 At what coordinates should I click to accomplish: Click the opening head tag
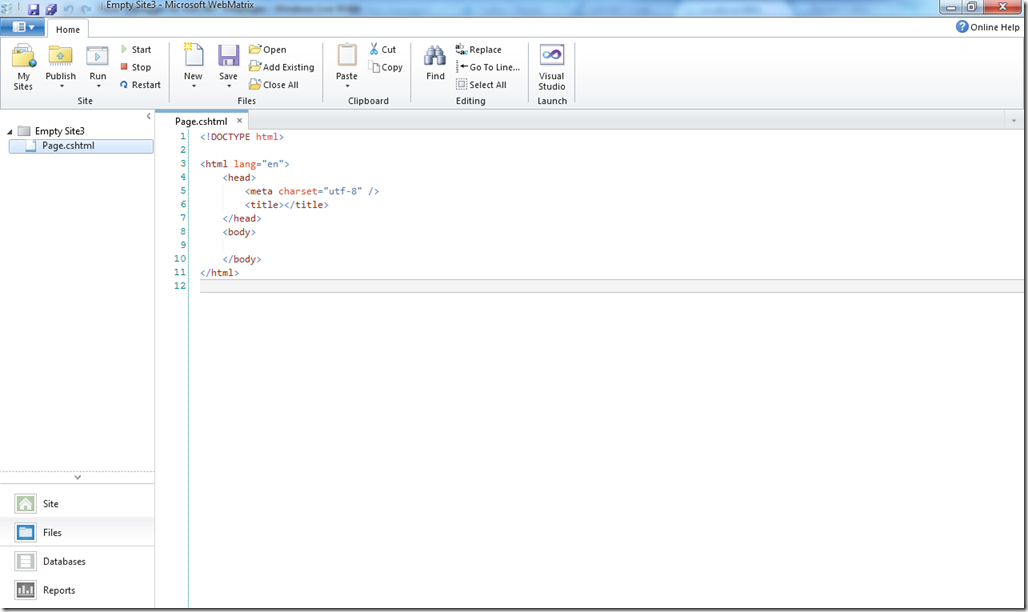pyautogui.click(x=239, y=178)
